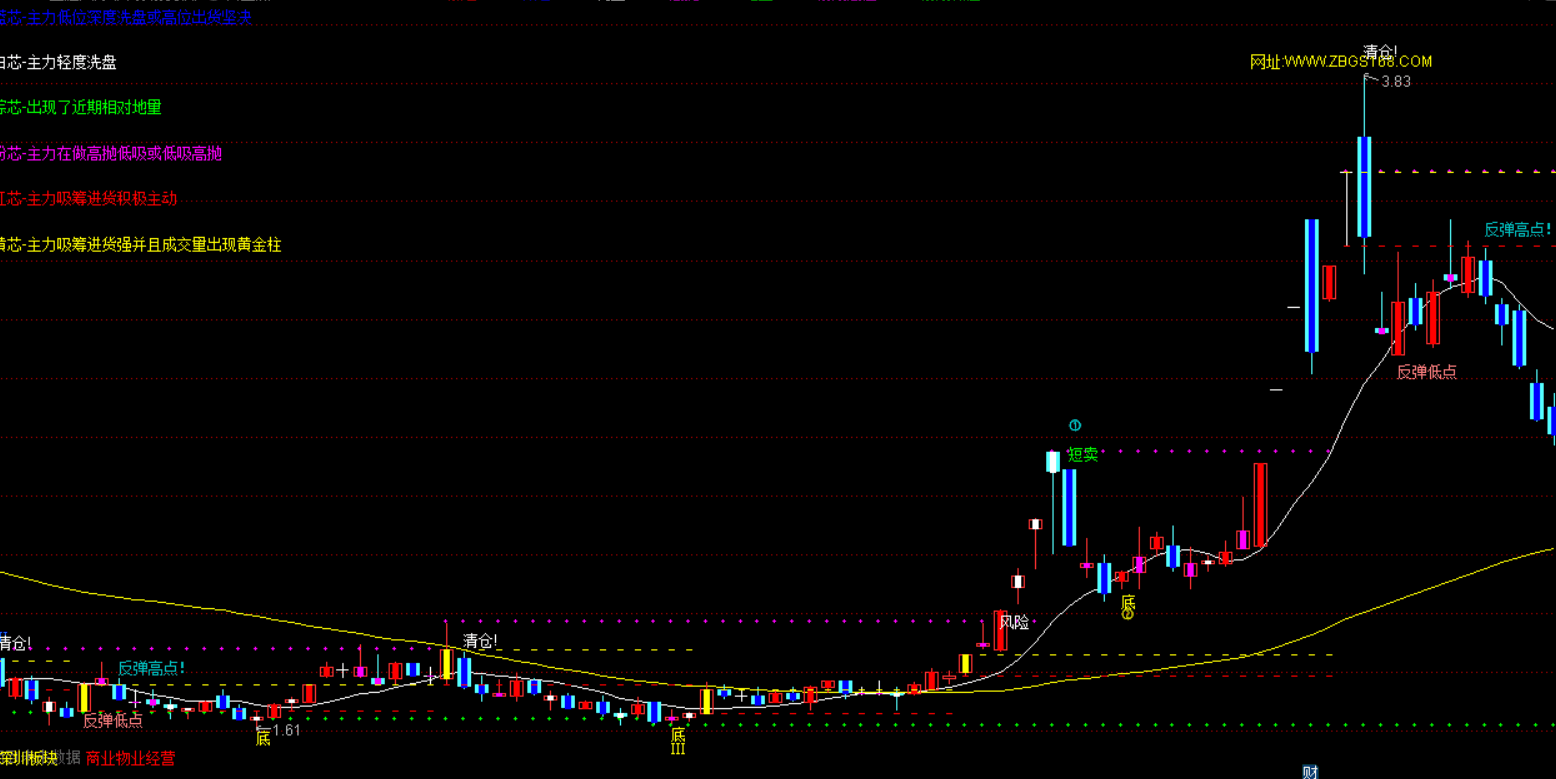Click the yellow 深圳板块 sector label
The image size is (1556, 779).
pyautogui.click(x=28, y=759)
